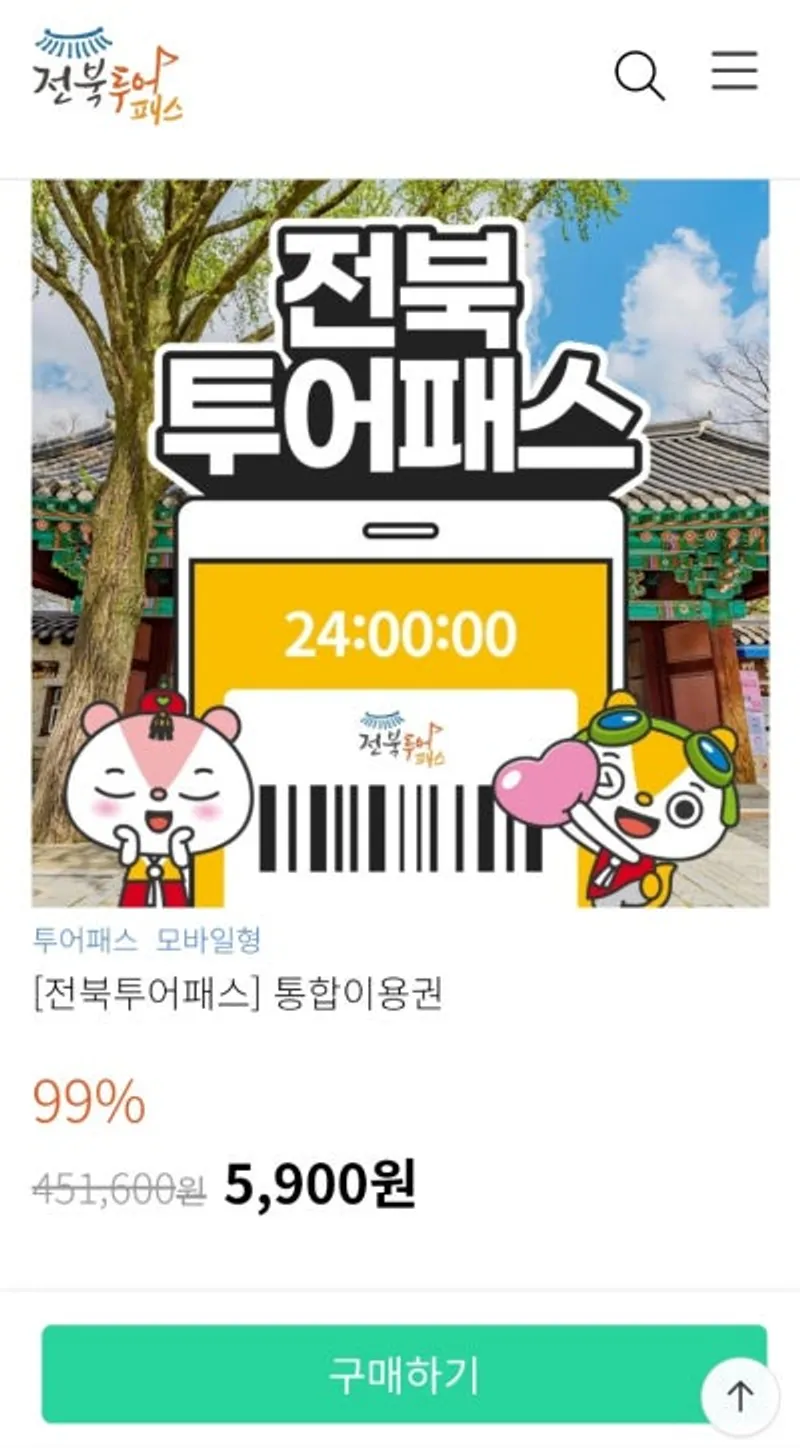
Task: Click the 구매하기 purchase button
Action: click(x=404, y=1374)
